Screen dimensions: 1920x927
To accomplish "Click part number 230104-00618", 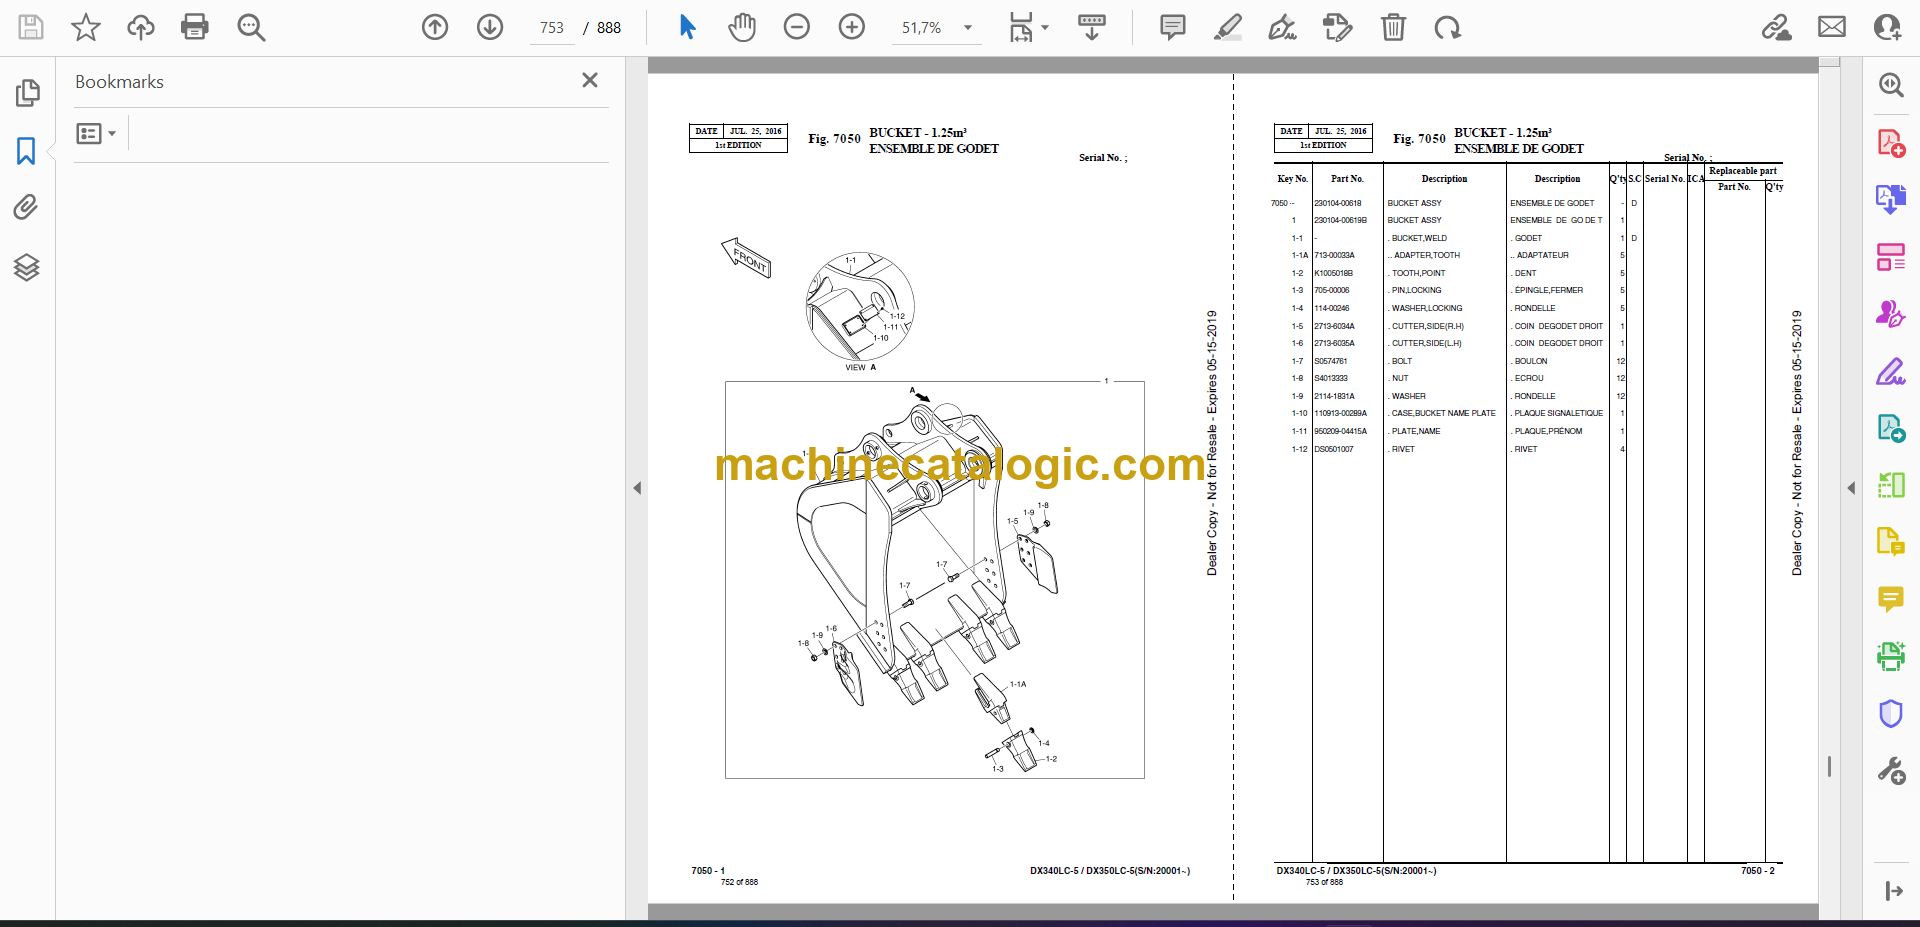I will pos(1338,203).
